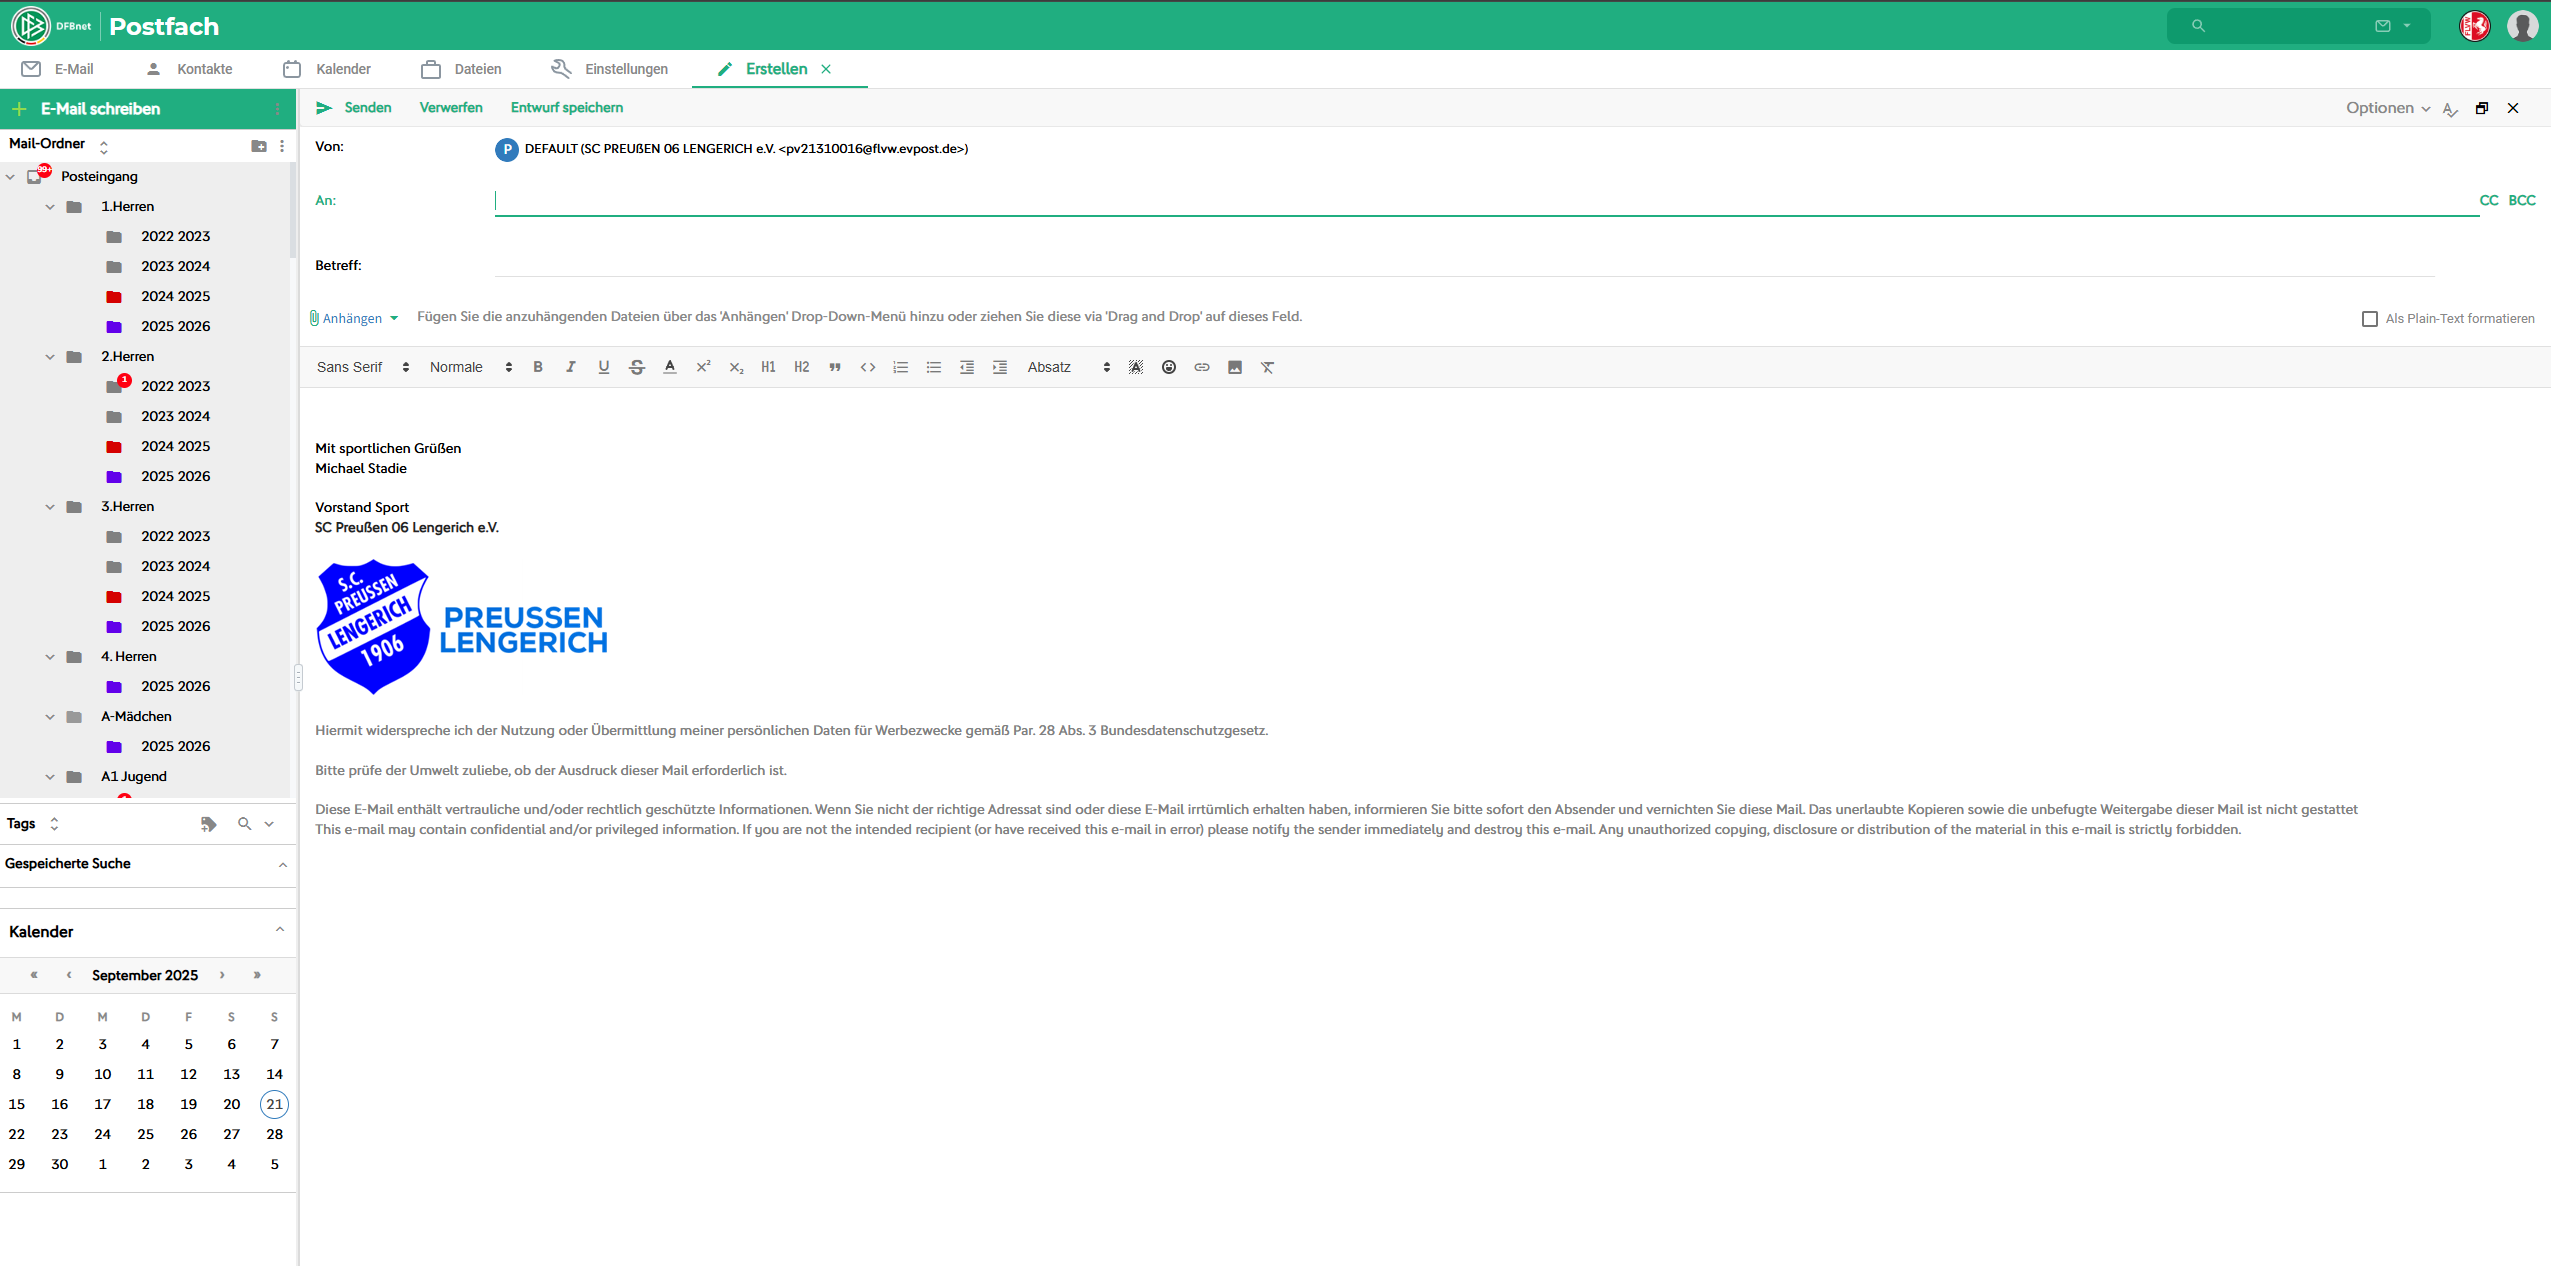
Task: Clear text formatting
Action: tap(1267, 367)
